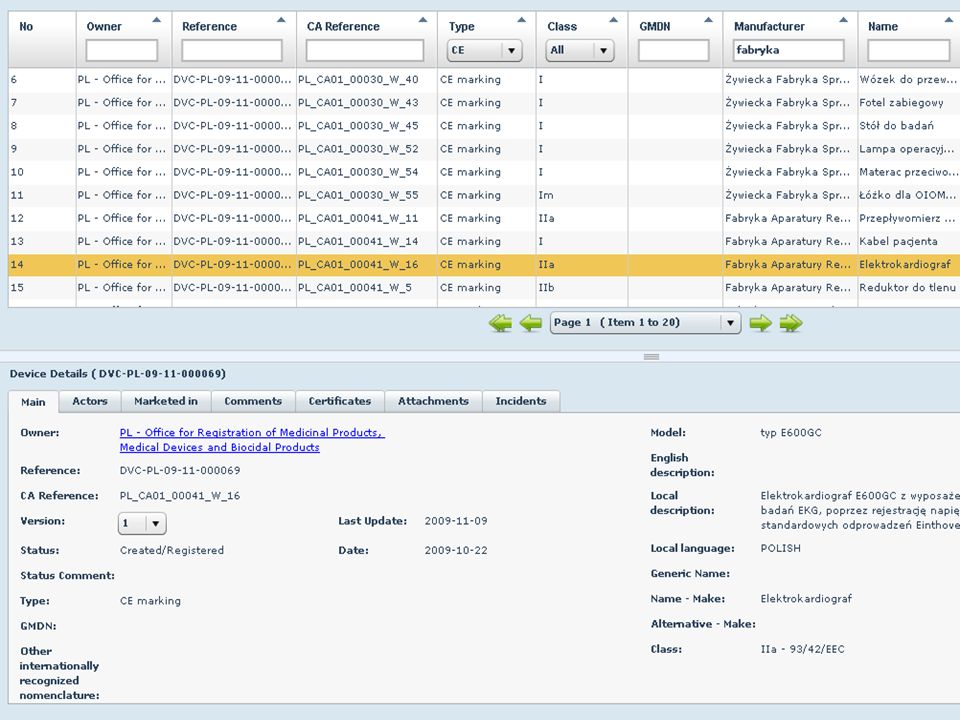Open the owner Office for Registration link

tap(252, 440)
